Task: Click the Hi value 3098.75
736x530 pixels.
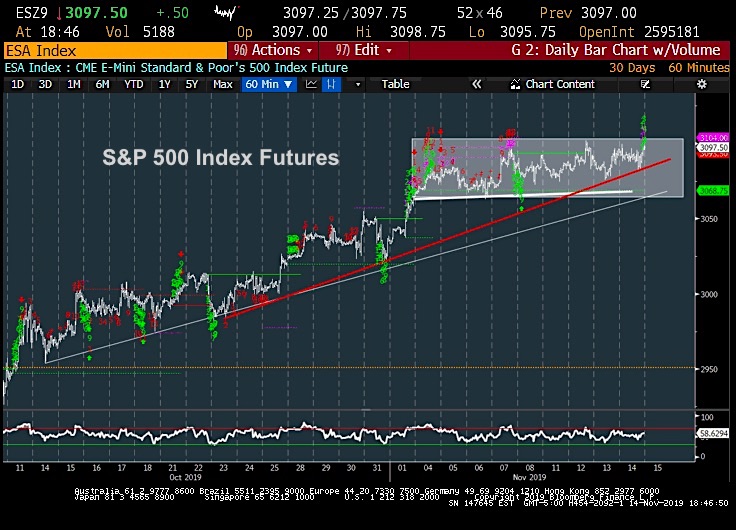Action: [x=417, y=32]
